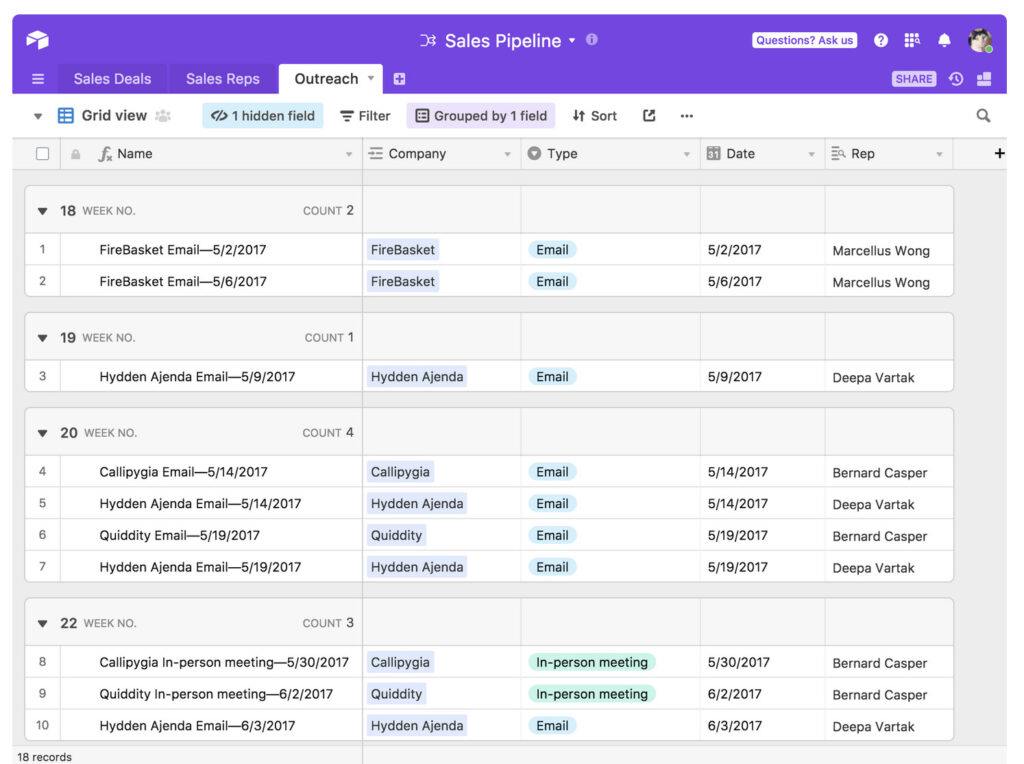Image resolution: width=1024 pixels, height=764 pixels.
Task: Click Hydden Ajenda company tag in row 3
Action: pyautogui.click(x=417, y=376)
